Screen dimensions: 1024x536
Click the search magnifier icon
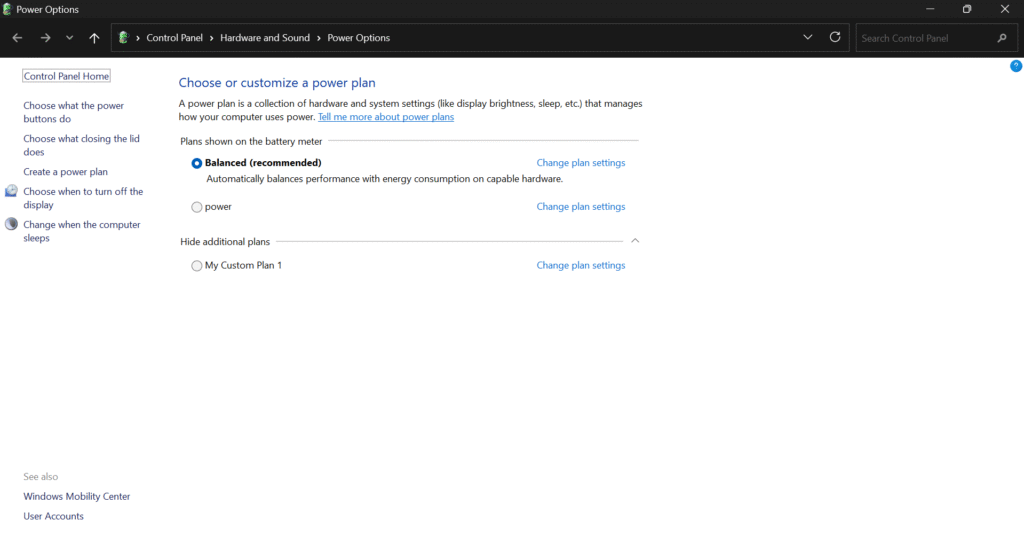point(1002,38)
